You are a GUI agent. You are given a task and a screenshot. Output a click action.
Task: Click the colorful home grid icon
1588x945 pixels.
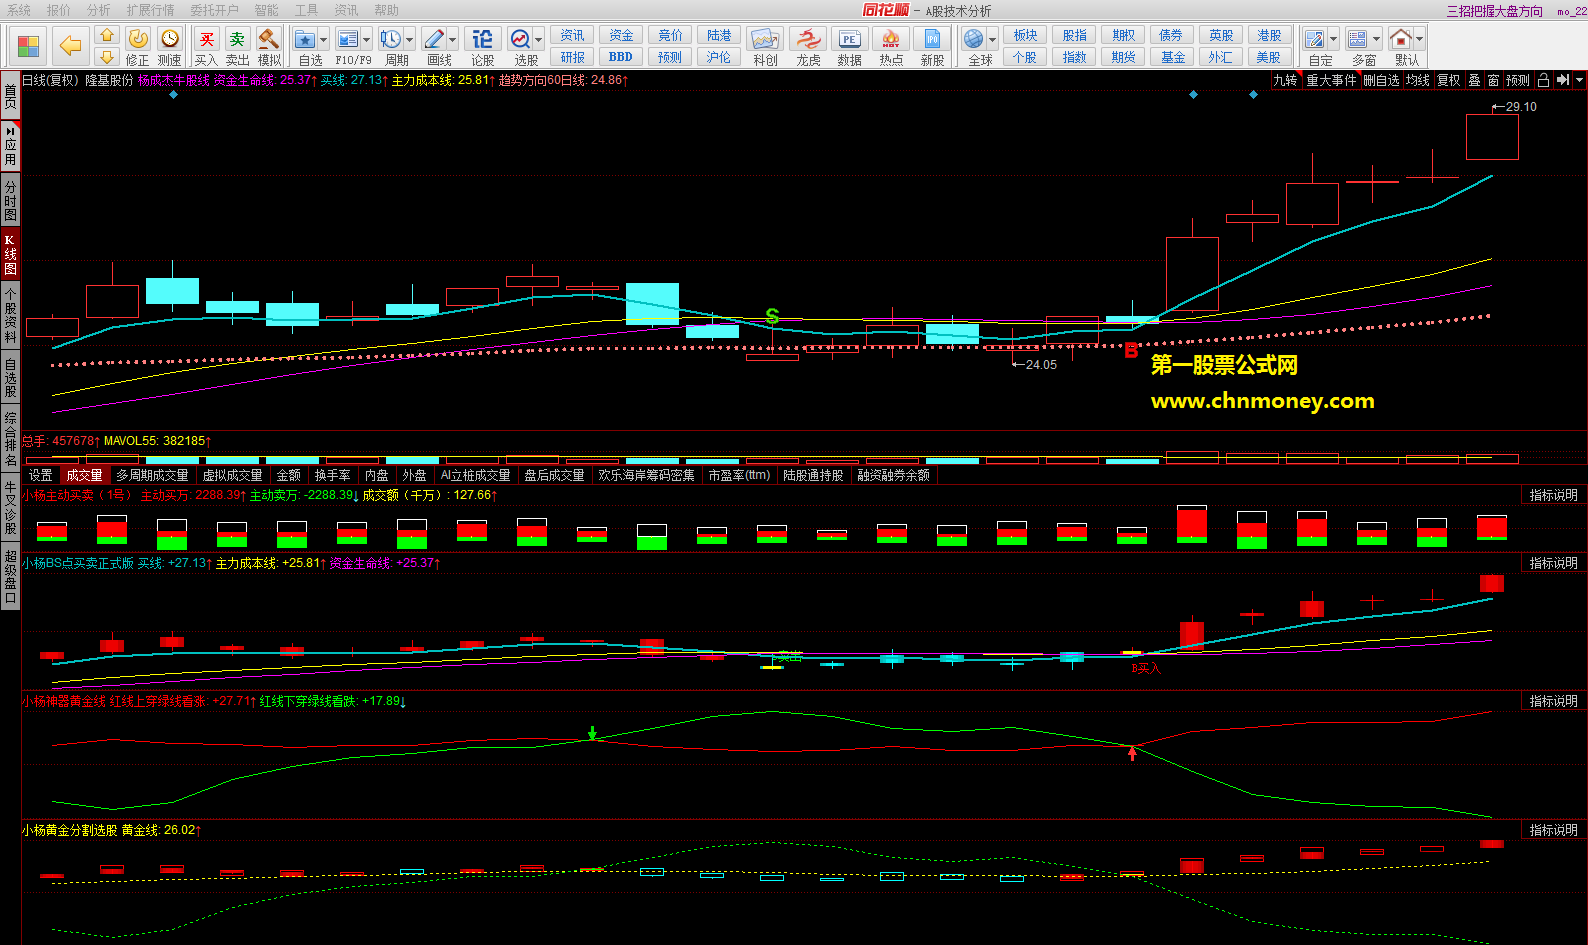pos(28,46)
